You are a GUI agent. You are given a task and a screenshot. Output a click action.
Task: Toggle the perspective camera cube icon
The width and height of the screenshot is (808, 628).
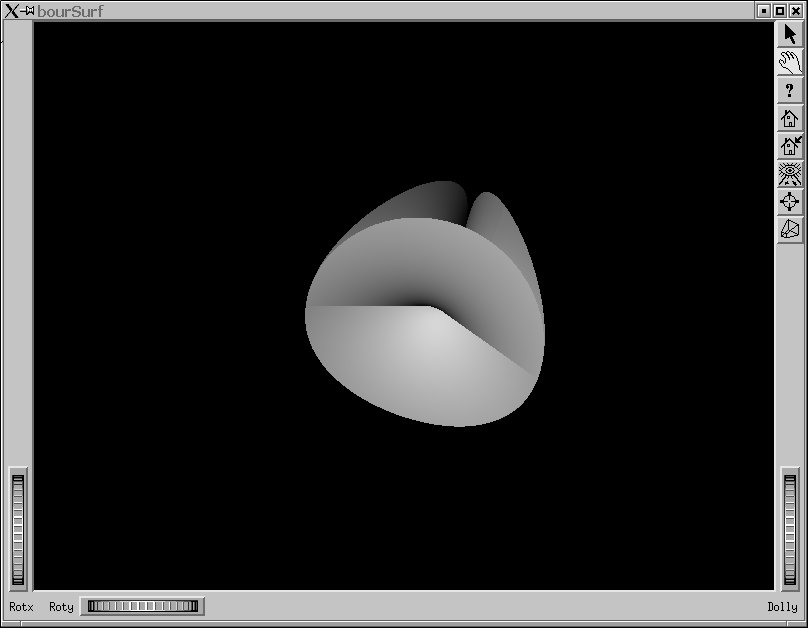(x=789, y=229)
